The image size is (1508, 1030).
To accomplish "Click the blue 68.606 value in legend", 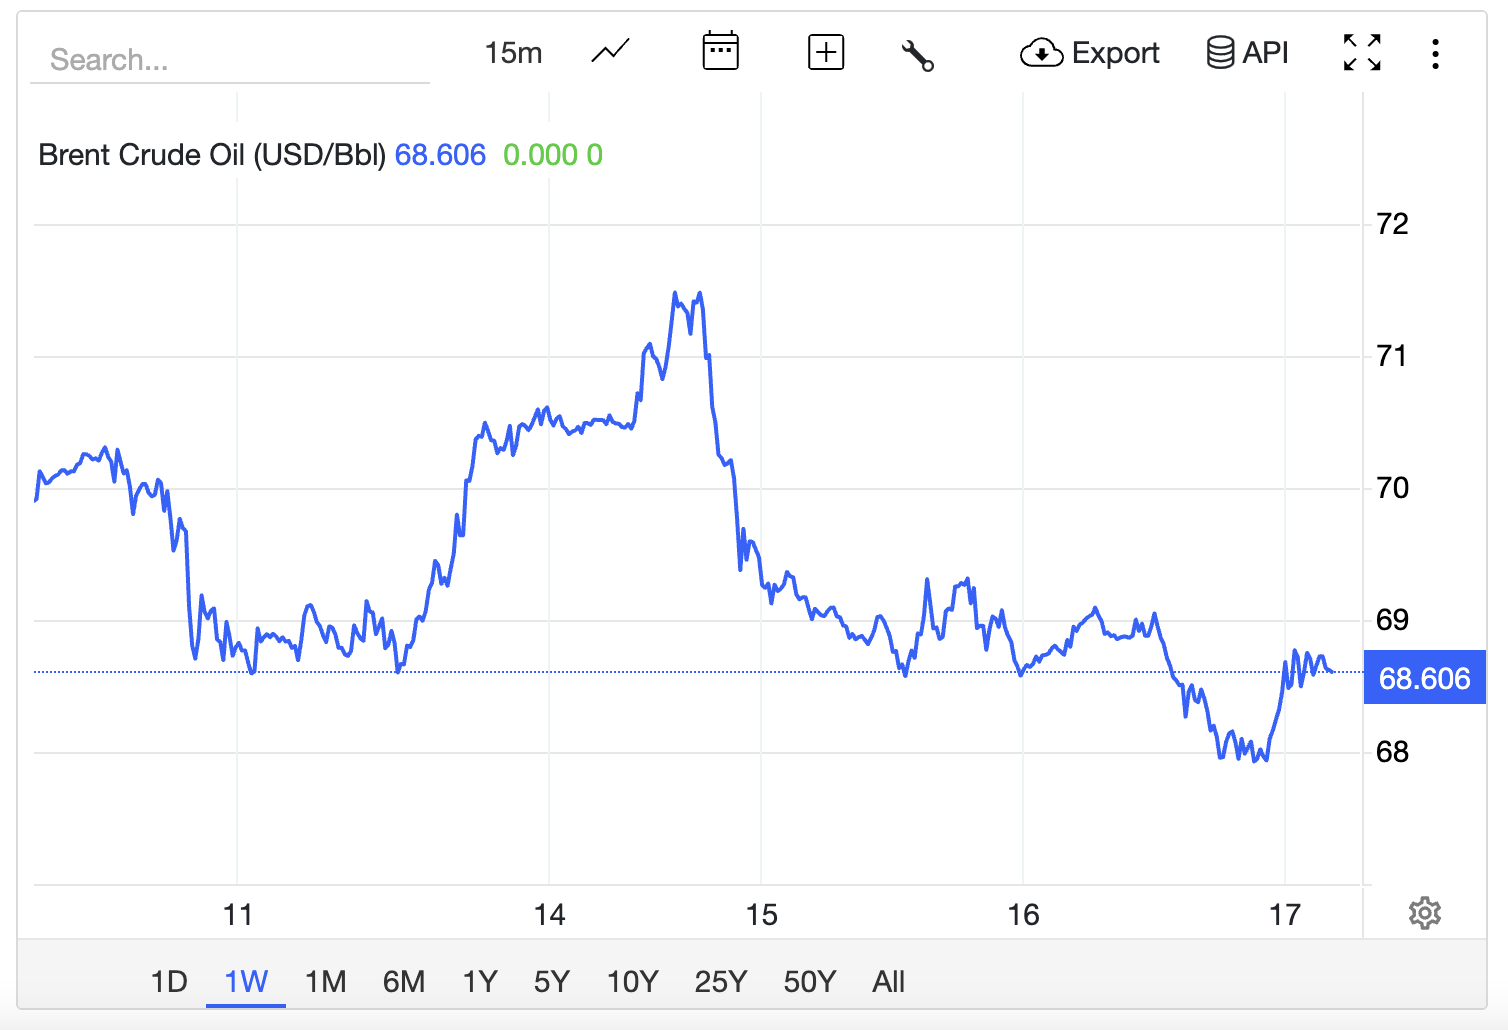I will point(440,155).
